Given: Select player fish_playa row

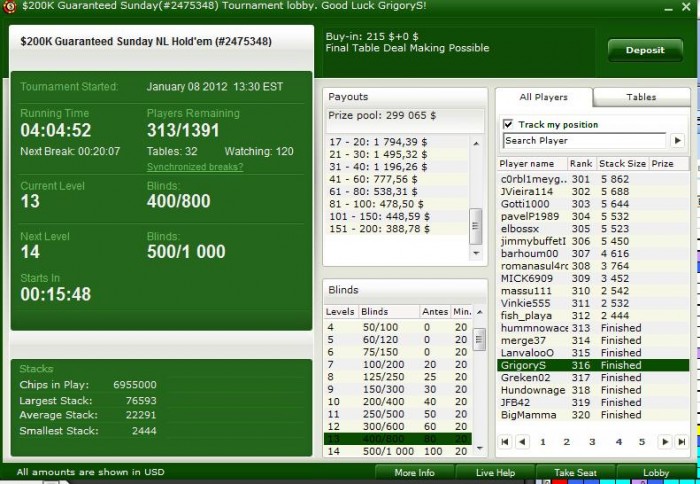Looking at the screenshot, I should pyautogui.click(x=593, y=316).
